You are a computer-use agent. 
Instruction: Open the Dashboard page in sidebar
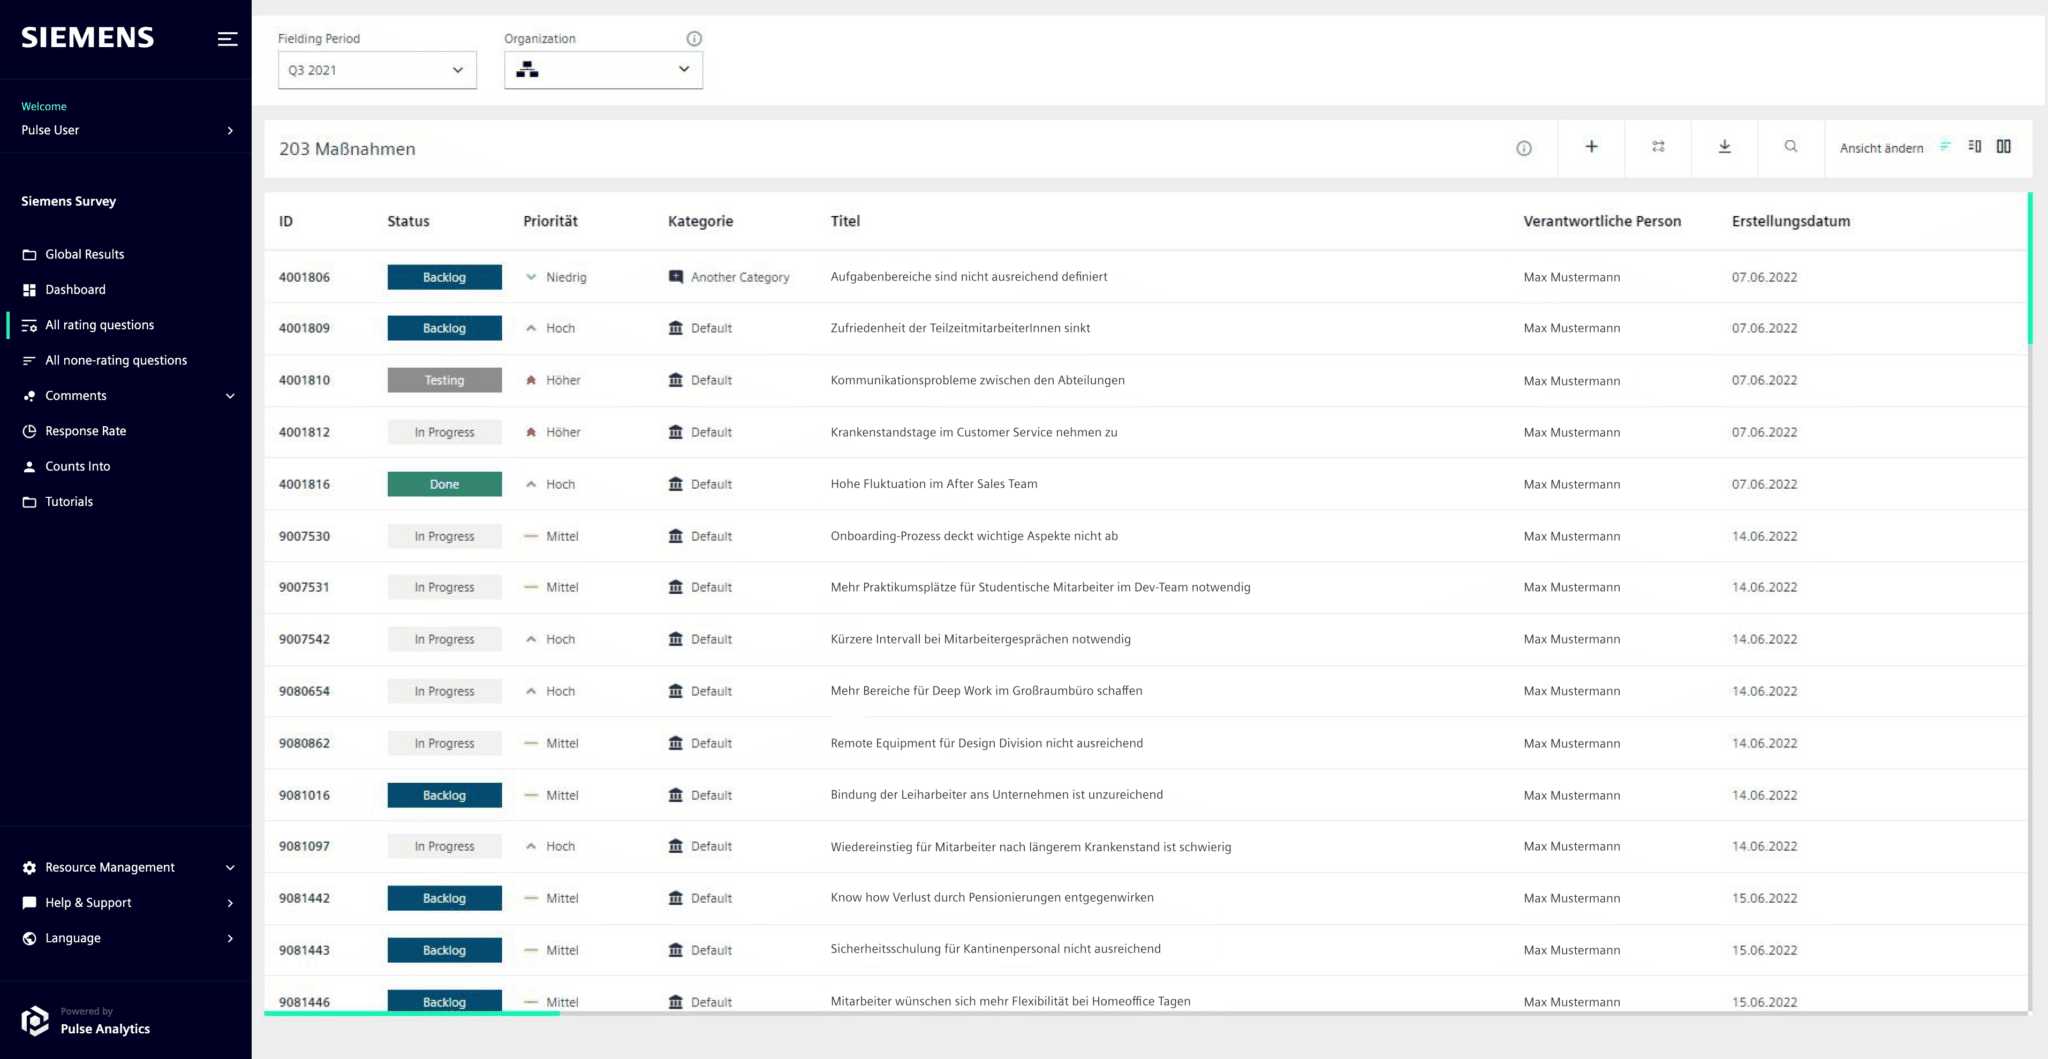click(75, 290)
